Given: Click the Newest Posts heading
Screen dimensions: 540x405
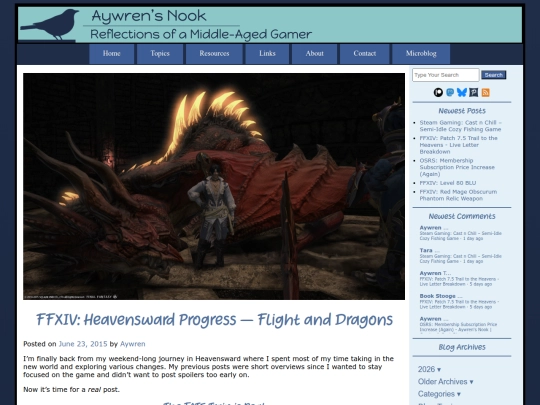Looking at the screenshot, I should pyautogui.click(x=462, y=111).
